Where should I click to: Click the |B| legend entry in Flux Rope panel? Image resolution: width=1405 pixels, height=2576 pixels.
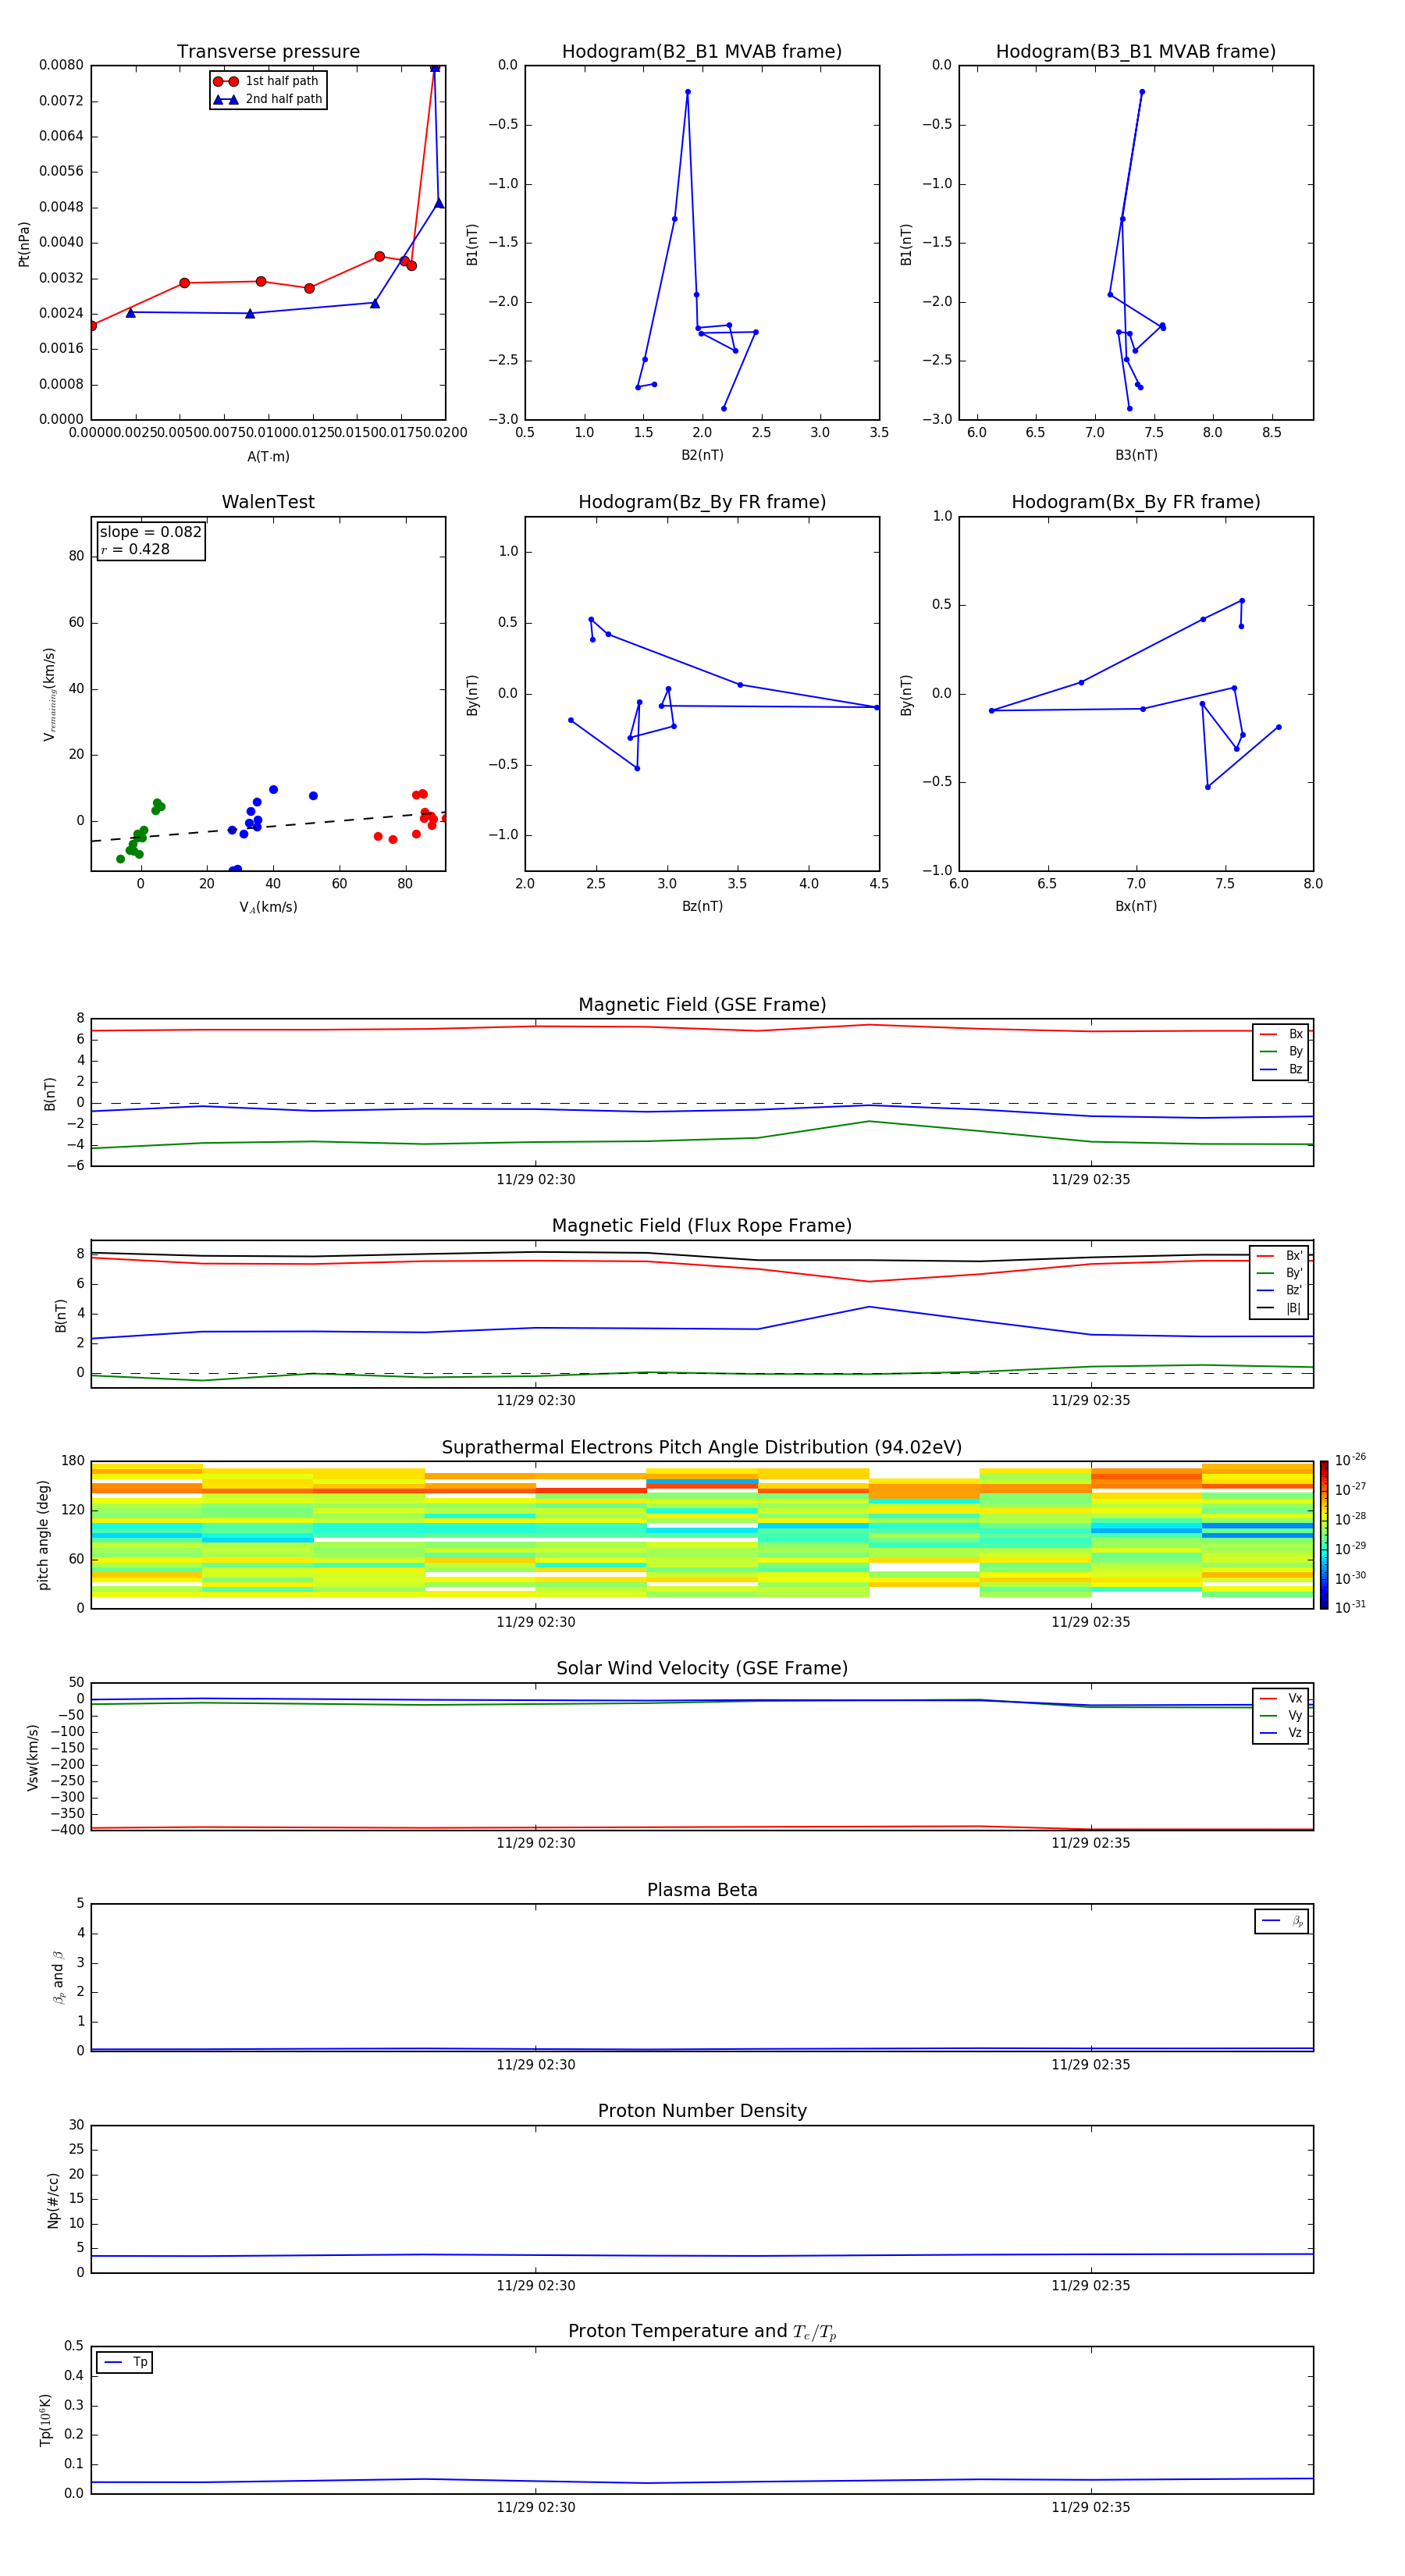click(1279, 1308)
